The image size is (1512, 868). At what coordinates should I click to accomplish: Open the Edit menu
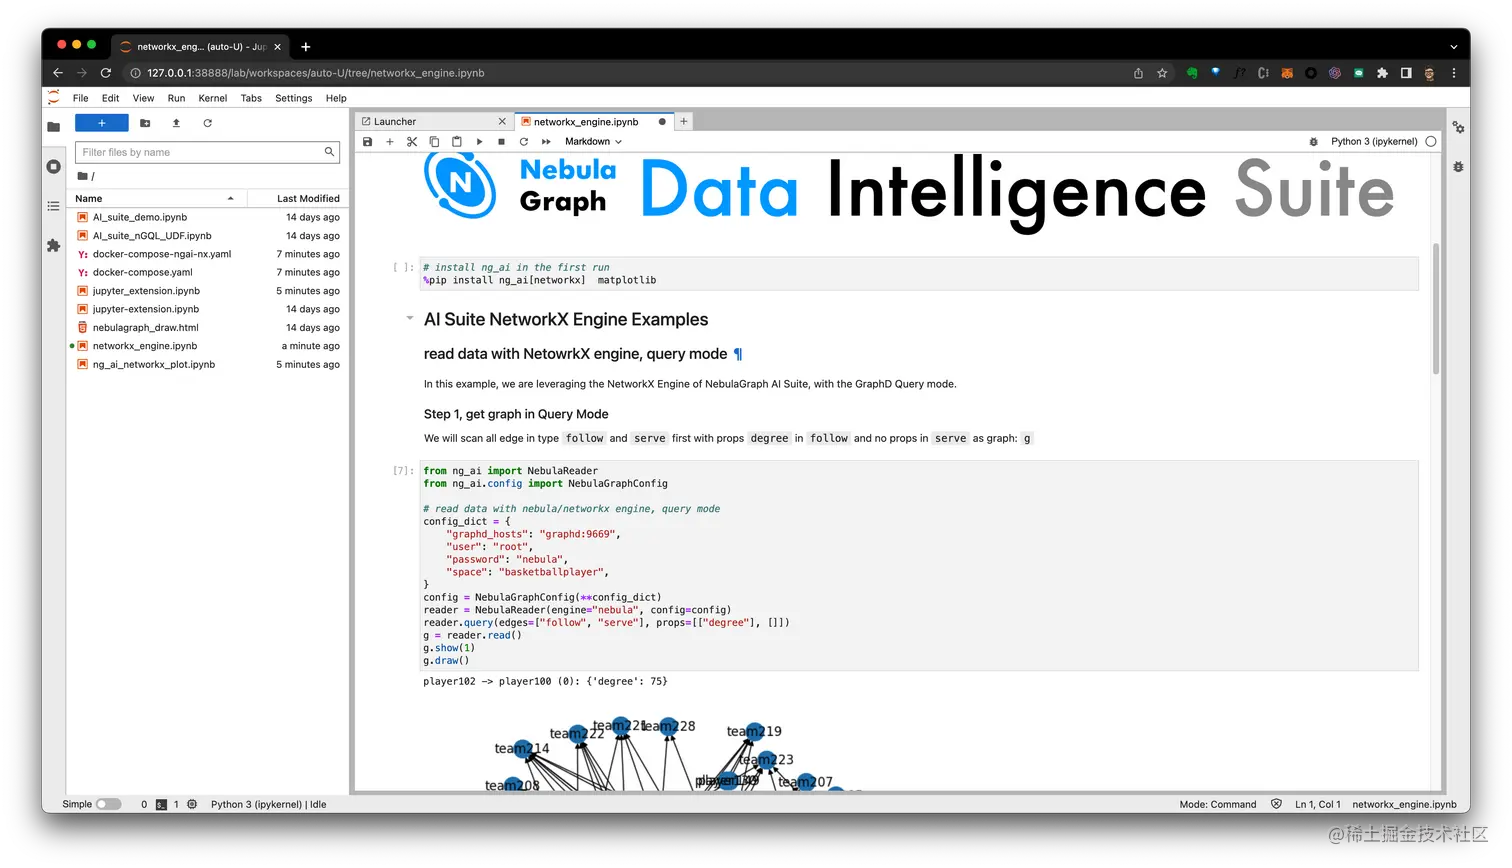pyautogui.click(x=110, y=98)
